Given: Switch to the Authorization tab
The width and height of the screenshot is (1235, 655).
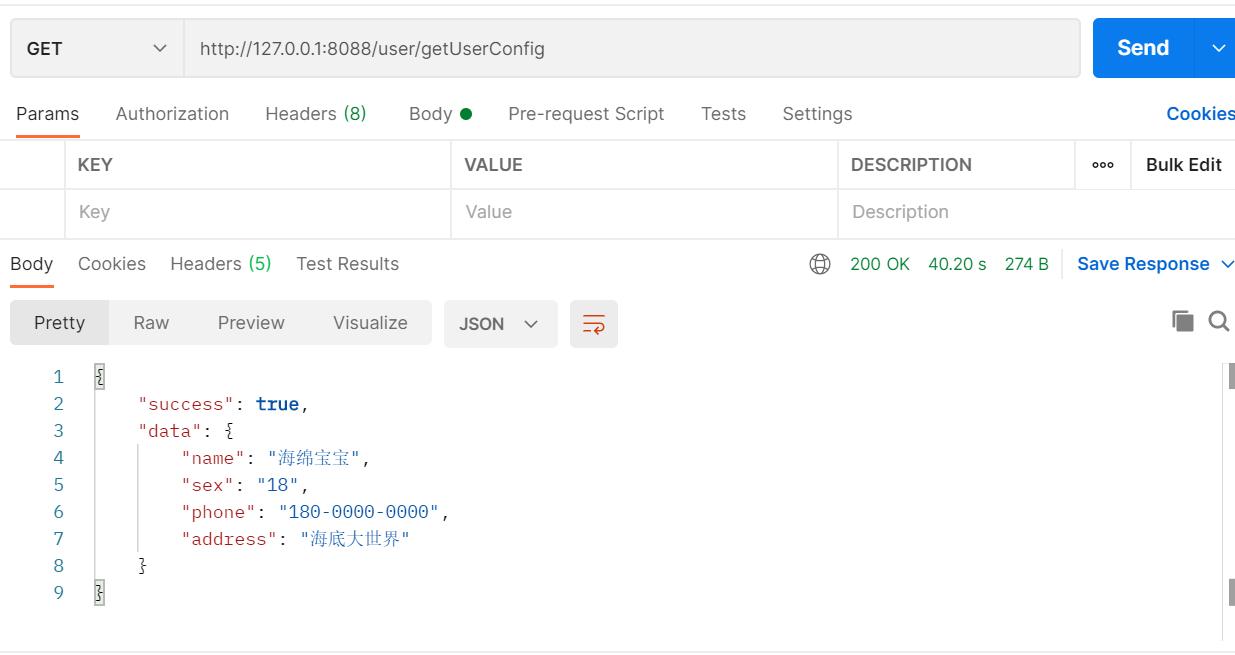Looking at the screenshot, I should tap(171, 113).
